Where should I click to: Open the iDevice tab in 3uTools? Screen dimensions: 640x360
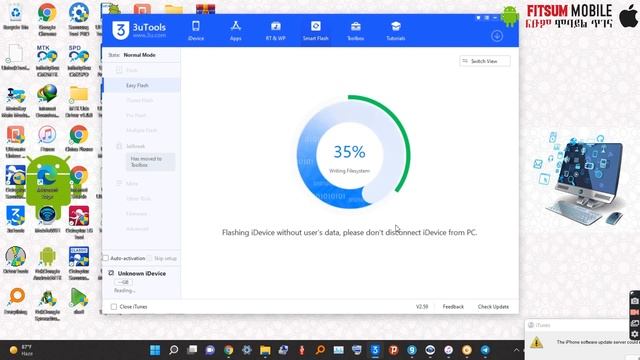pyautogui.click(x=196, y=31)
